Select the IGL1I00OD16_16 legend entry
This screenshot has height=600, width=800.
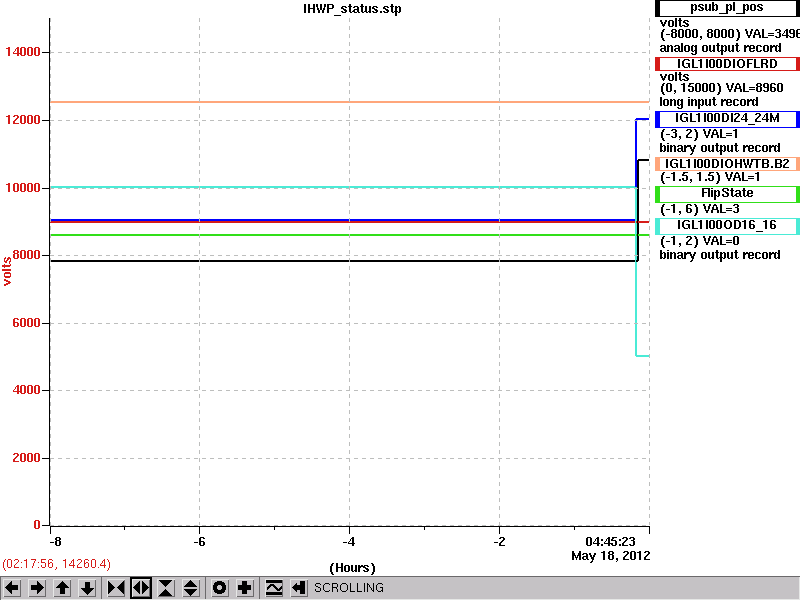tap(727, 226)
